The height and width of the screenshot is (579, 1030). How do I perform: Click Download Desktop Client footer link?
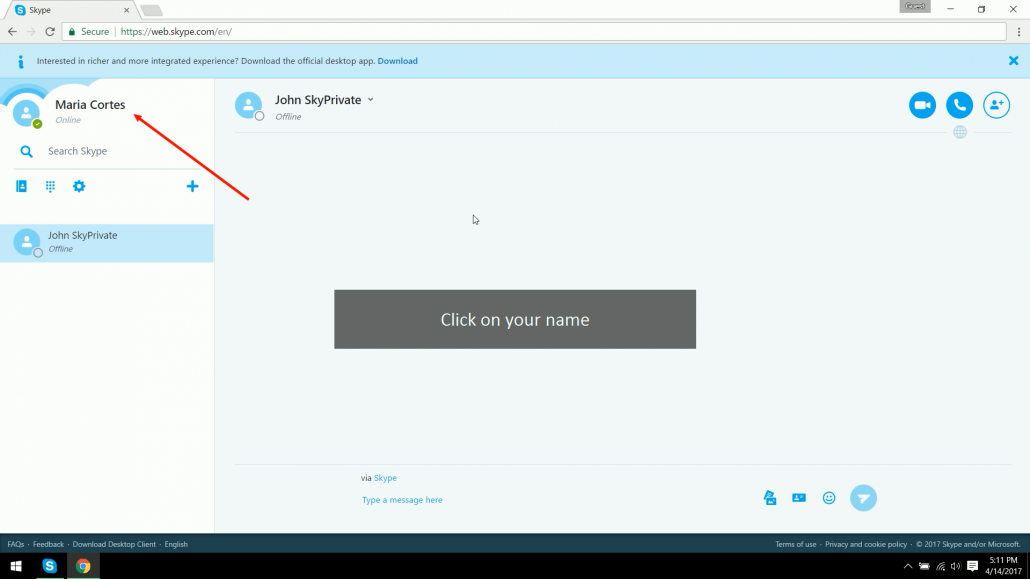click(114, 544)
